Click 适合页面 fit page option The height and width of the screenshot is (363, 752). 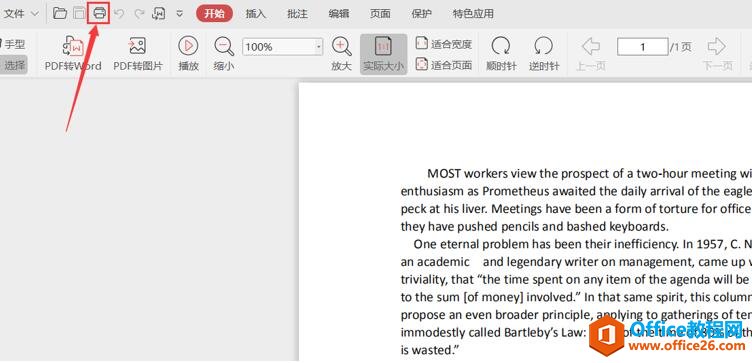coord(444,64)
